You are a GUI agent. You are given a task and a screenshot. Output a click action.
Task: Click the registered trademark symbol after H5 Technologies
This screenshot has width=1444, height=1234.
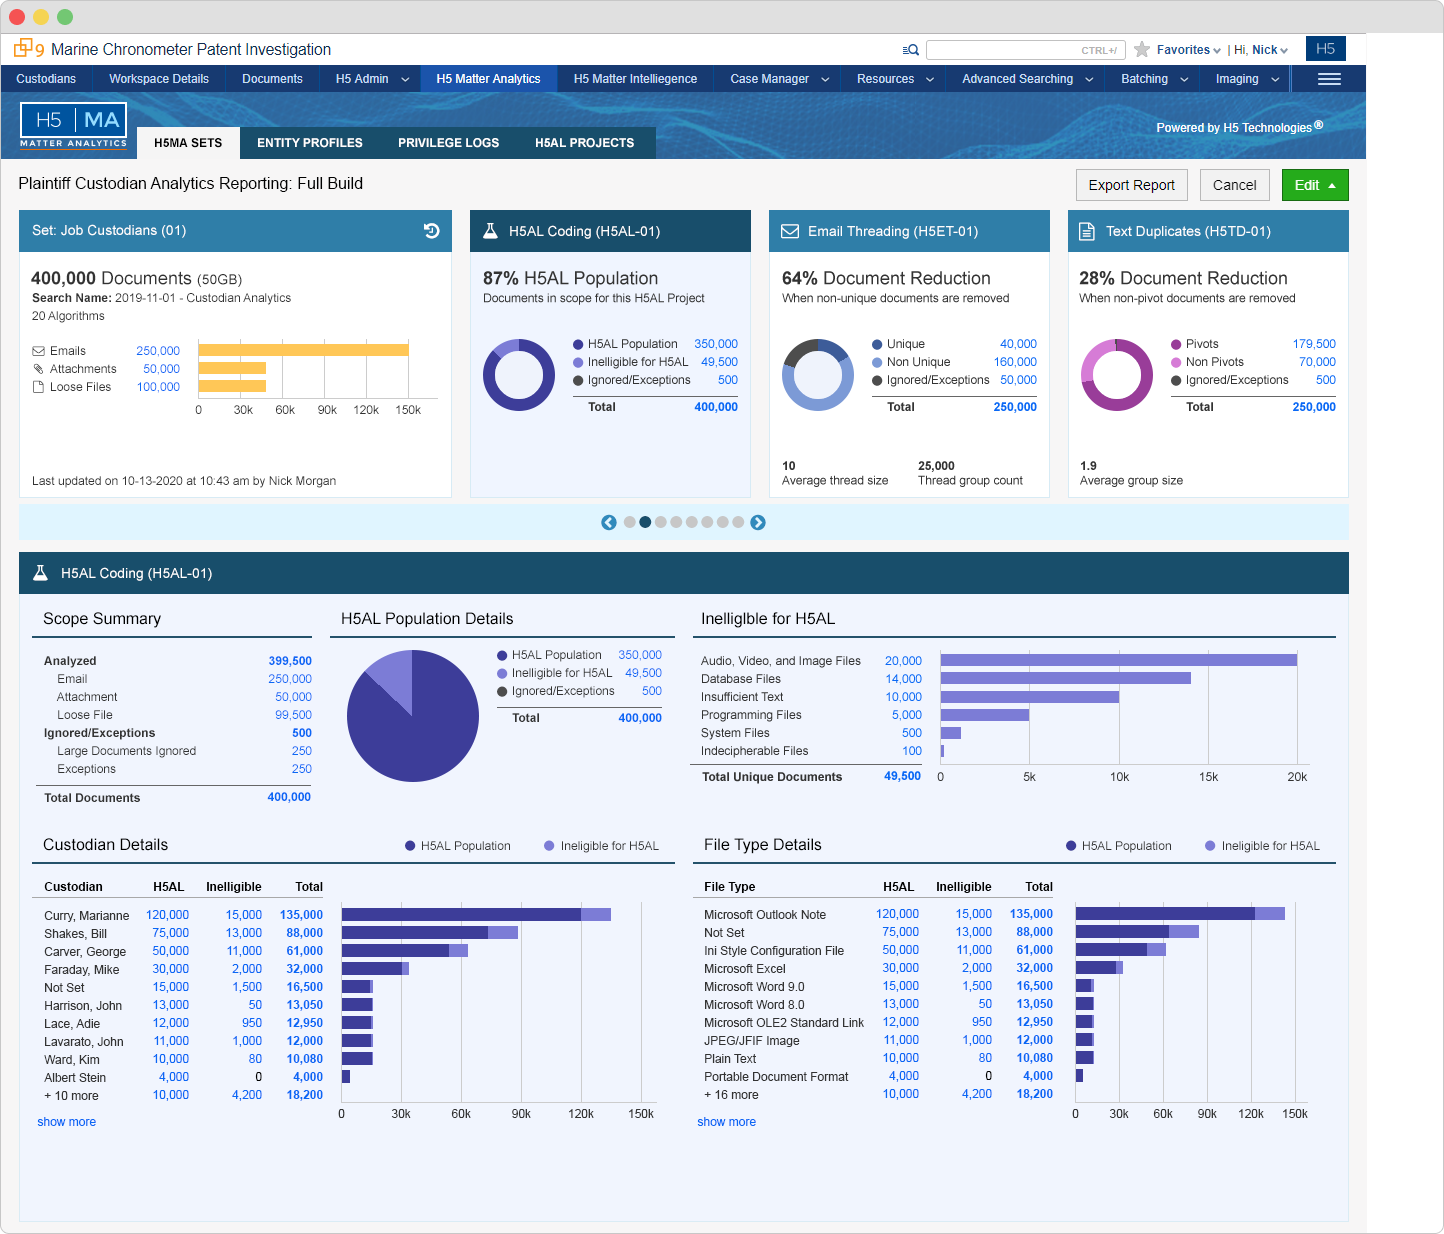coord(1319,125)
